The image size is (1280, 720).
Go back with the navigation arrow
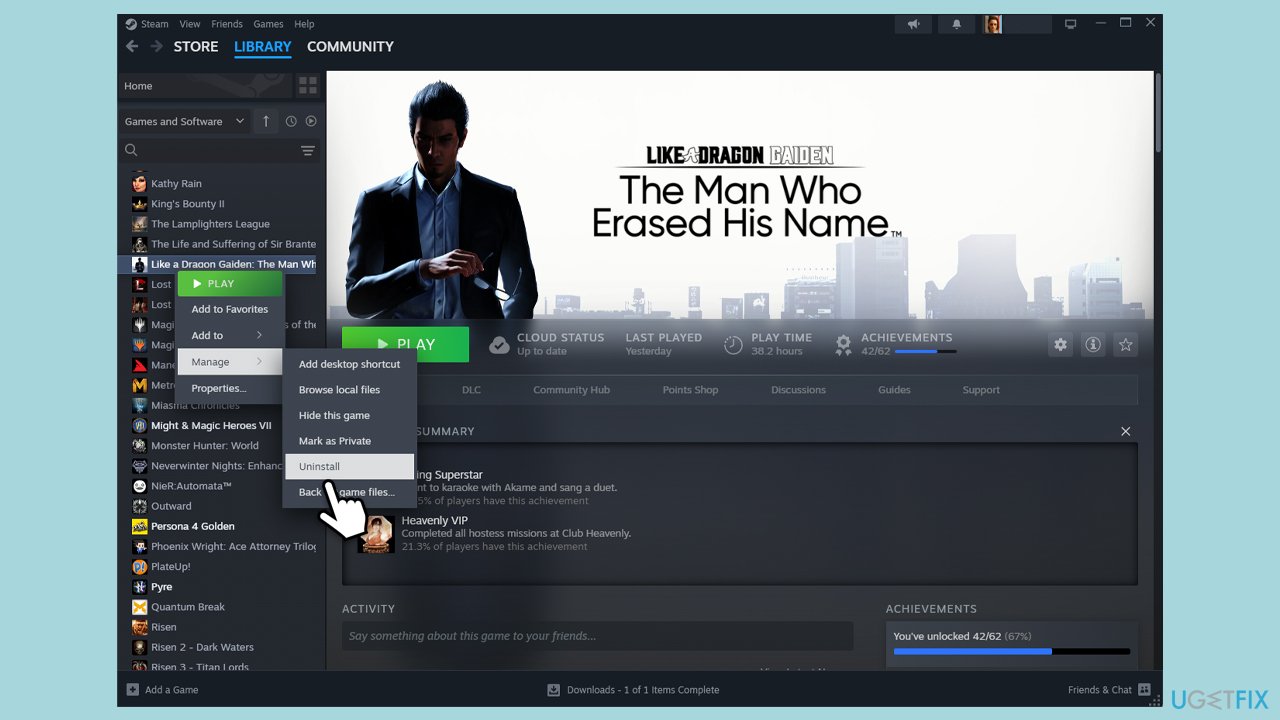(x=132, y=46)
